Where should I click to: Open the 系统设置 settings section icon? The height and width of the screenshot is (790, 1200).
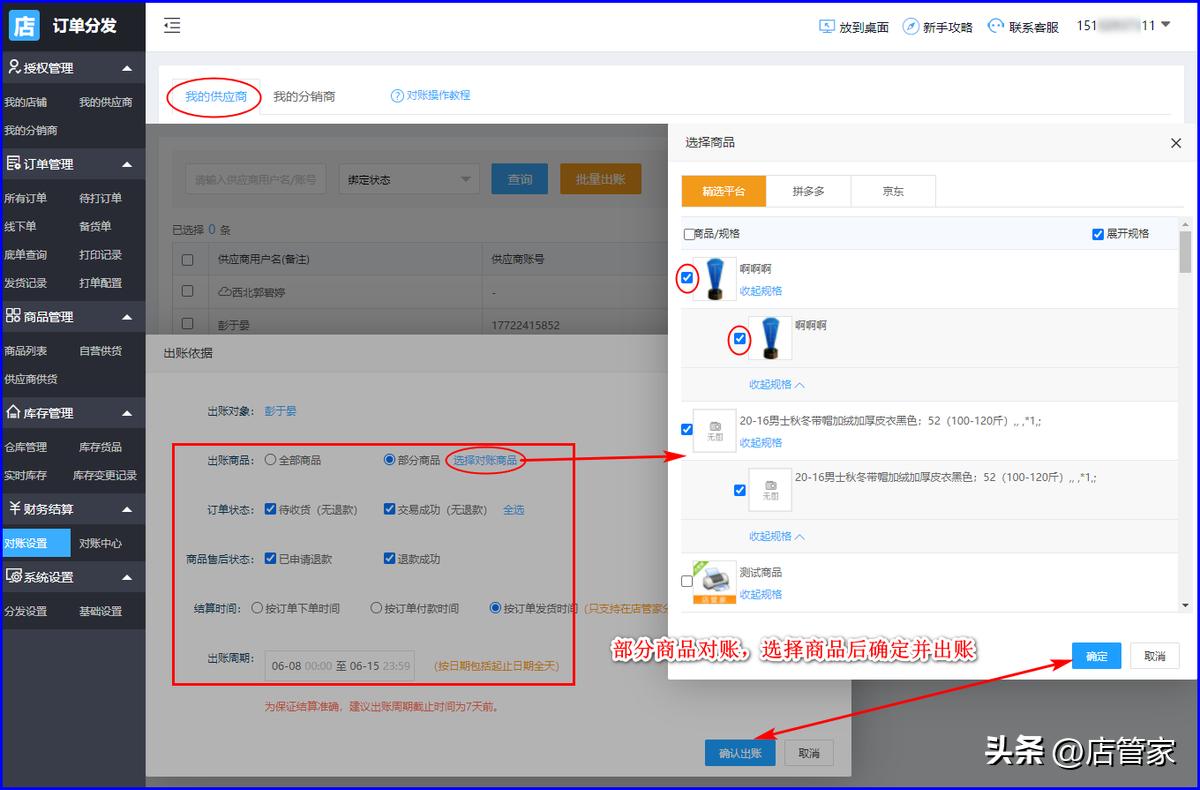click(x=16, y=576)
